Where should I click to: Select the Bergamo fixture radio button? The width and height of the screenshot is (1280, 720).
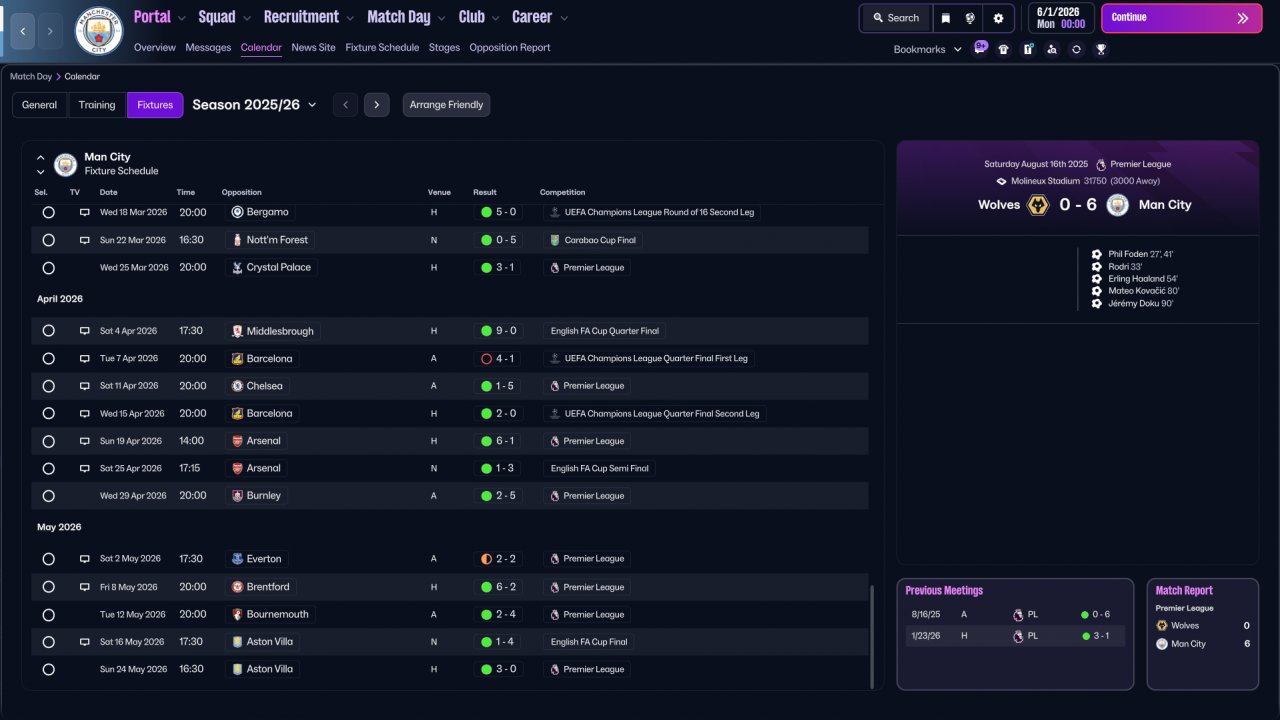[x=48, y=212]
